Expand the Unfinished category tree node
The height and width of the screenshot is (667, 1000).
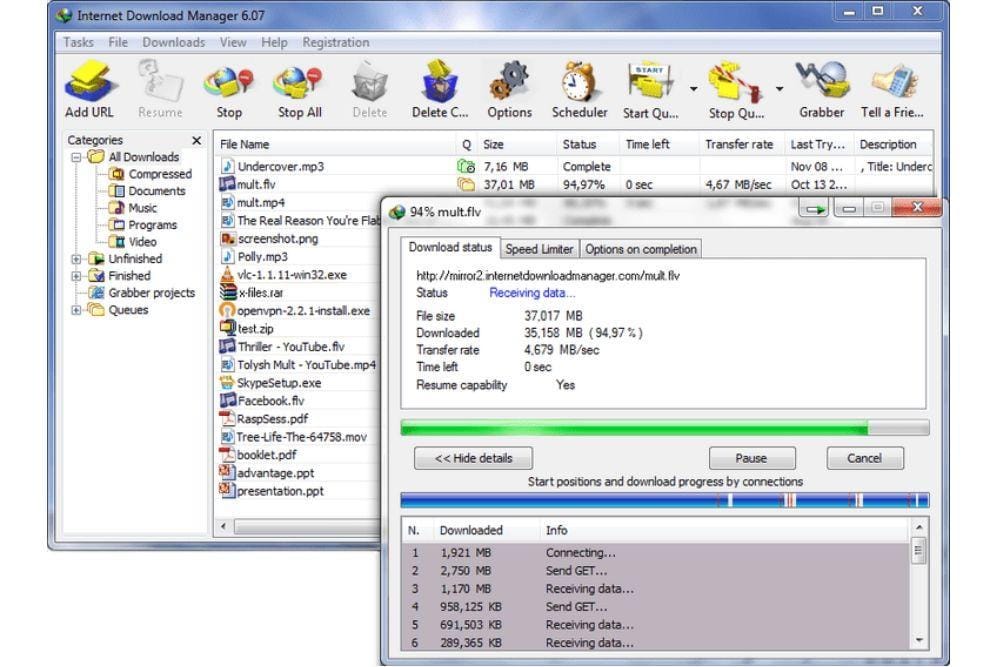tap(77, 259)
